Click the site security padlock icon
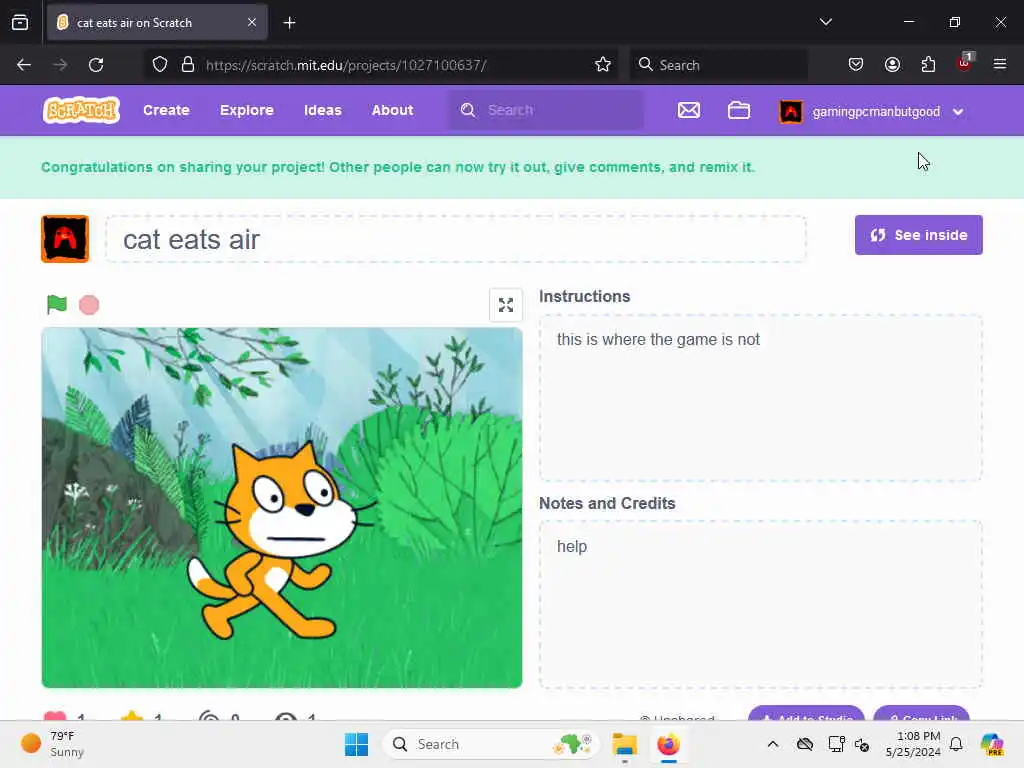Viewport: 1024px width, 768px height. point(188,65)
